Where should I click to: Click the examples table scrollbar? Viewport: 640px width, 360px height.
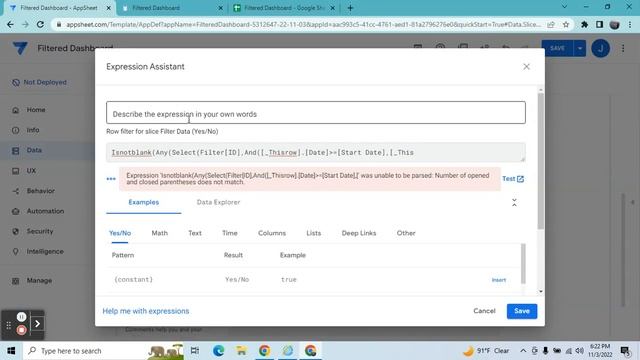[523, 264]
